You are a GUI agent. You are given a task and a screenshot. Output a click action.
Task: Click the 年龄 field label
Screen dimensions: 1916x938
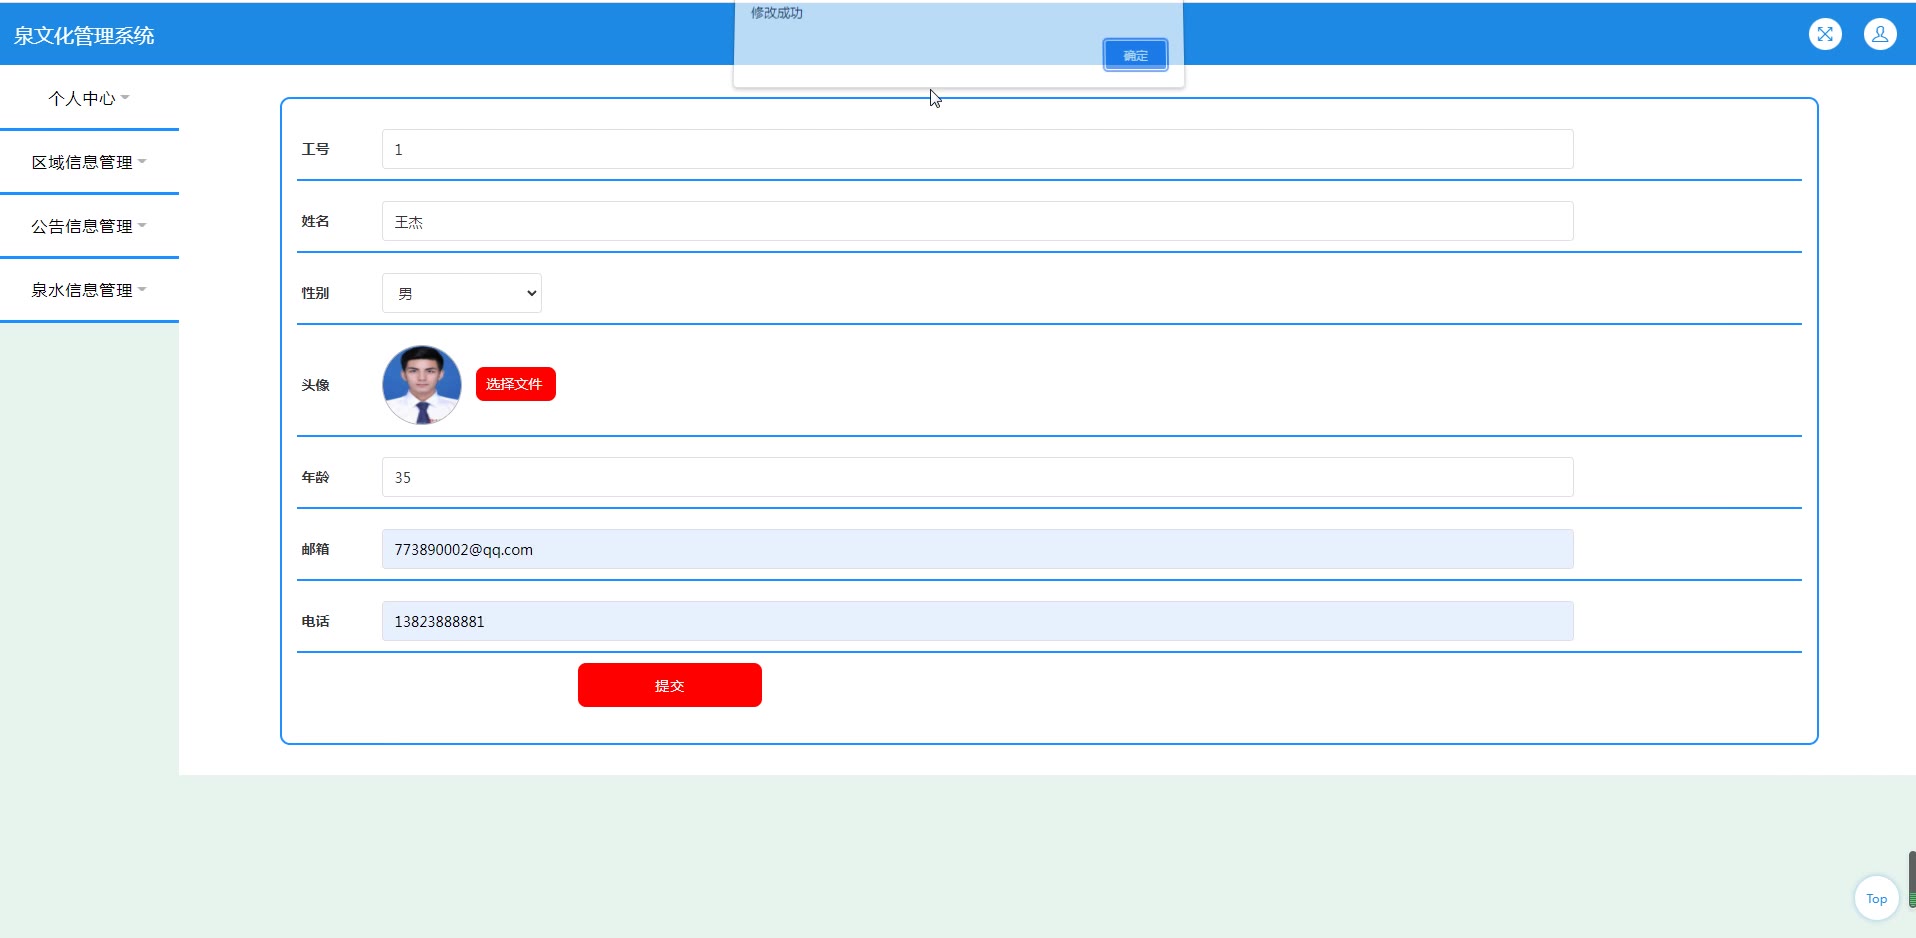(315, 477)
